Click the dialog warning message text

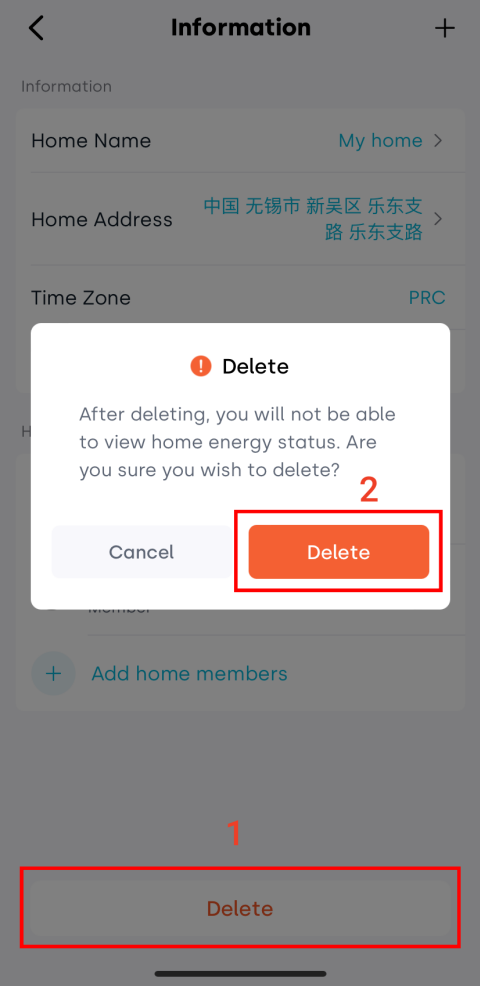click(237, 442)
